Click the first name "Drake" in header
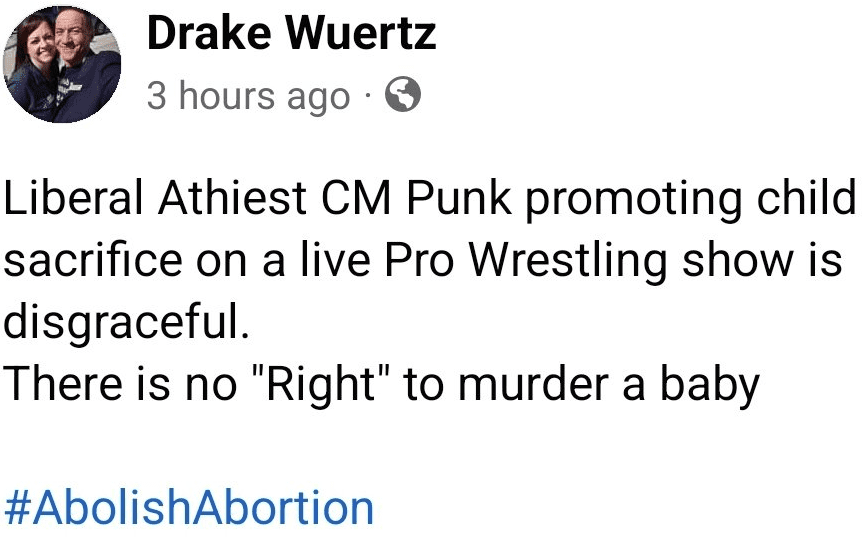Image resolution: width=867 pixels, height=539 pixels. tap(207, 35)
